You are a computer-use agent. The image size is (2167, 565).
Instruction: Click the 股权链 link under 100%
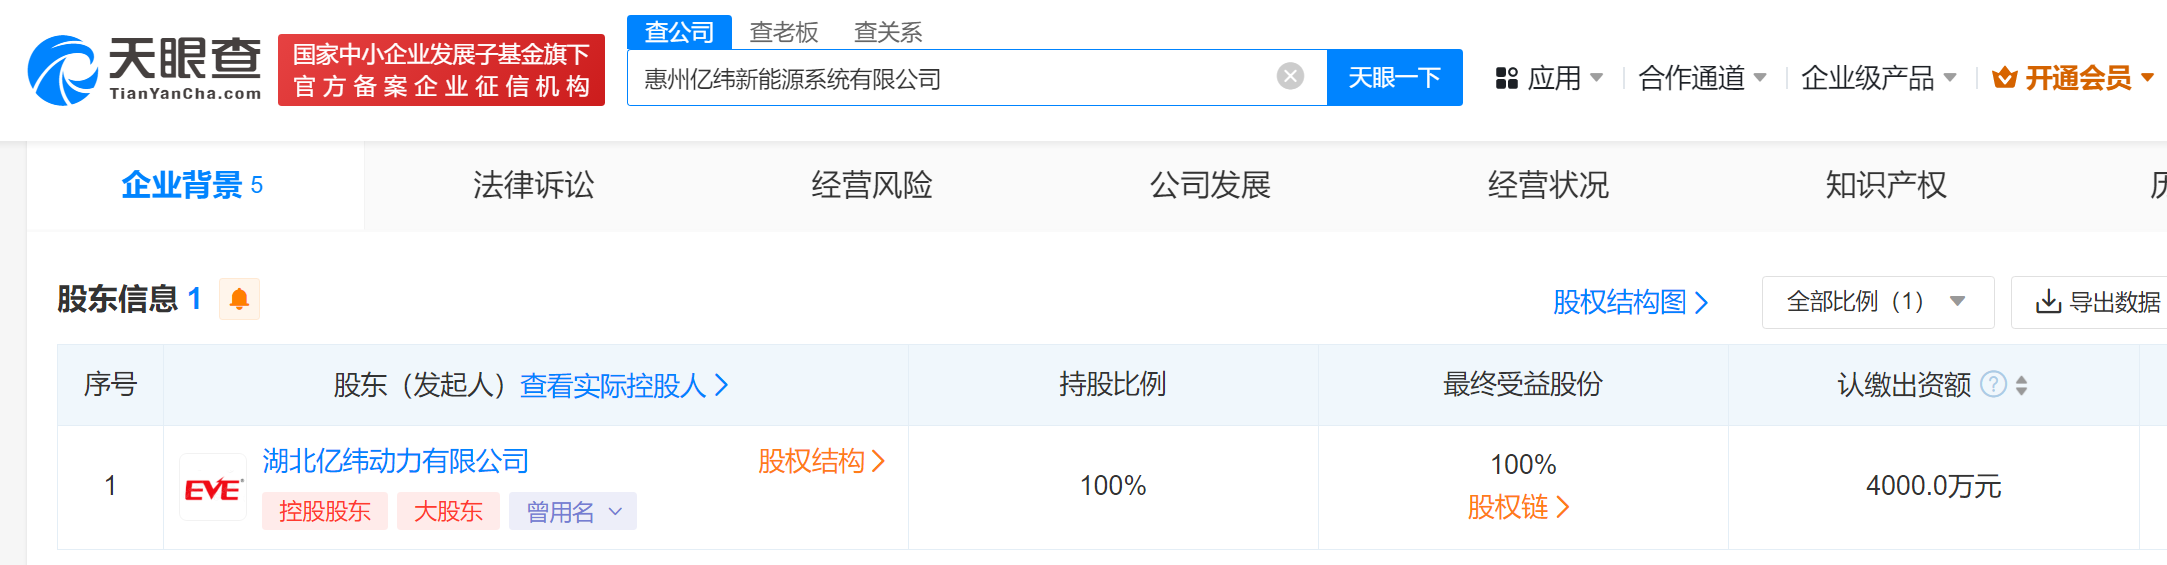pos(1518,508)
